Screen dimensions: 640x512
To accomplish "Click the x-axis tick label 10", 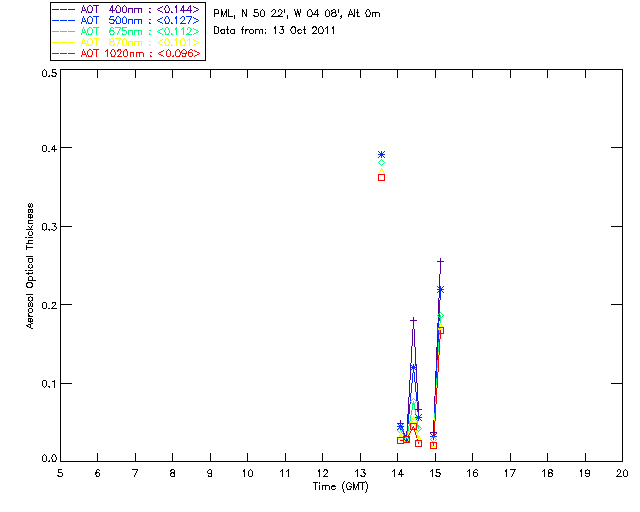I will 247,473.
